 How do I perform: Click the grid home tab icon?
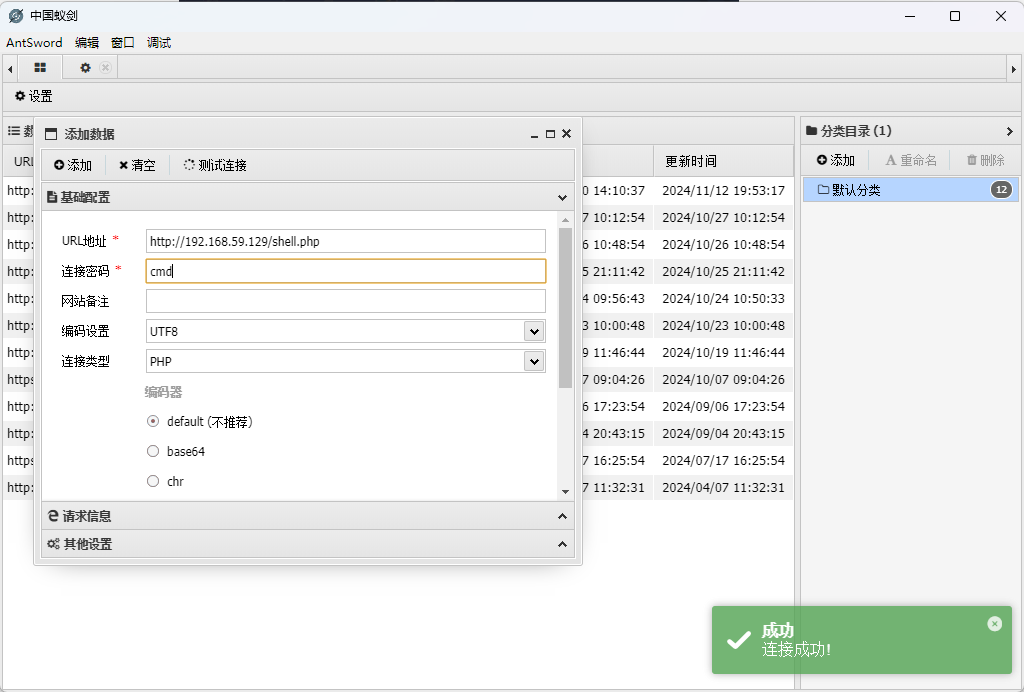point(40,68)
